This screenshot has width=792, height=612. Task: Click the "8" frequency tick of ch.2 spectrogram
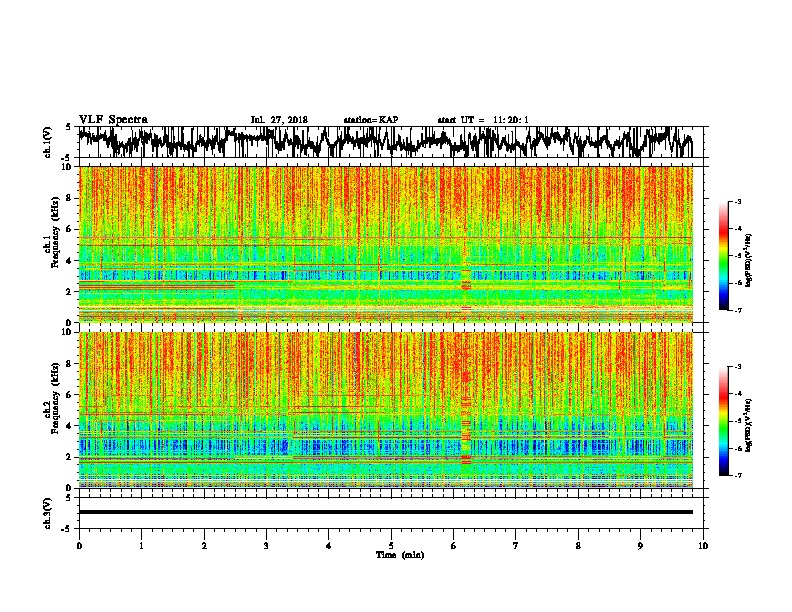pyautogui.click(x=71, y=364)
